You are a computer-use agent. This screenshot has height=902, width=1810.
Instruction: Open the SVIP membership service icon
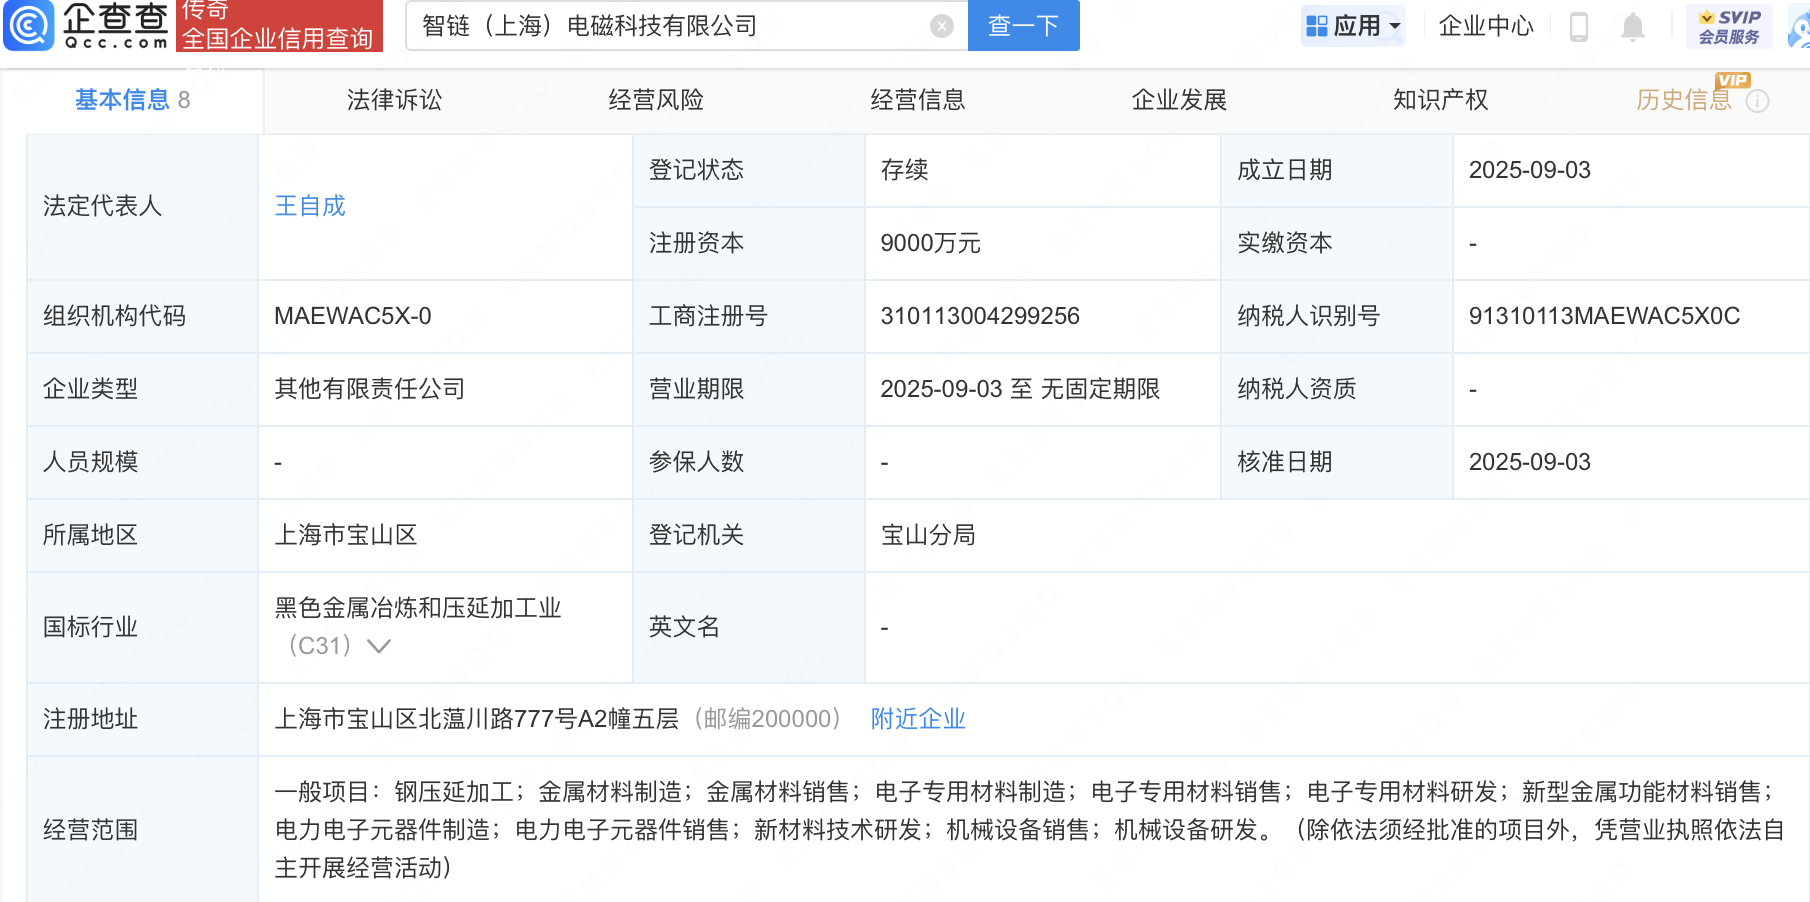pyautogui.click(x=1729, y=26)
